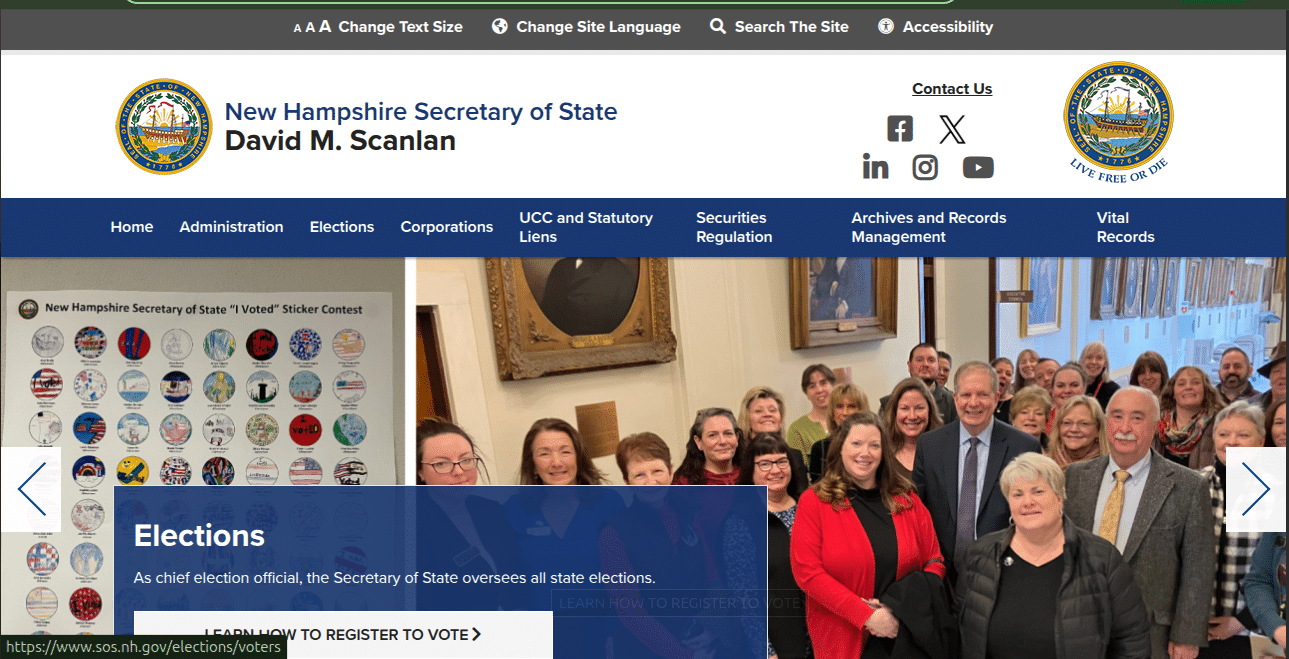Open the Accessibility link
Viewport: 1289px width, 659px height.
(935, 27)
